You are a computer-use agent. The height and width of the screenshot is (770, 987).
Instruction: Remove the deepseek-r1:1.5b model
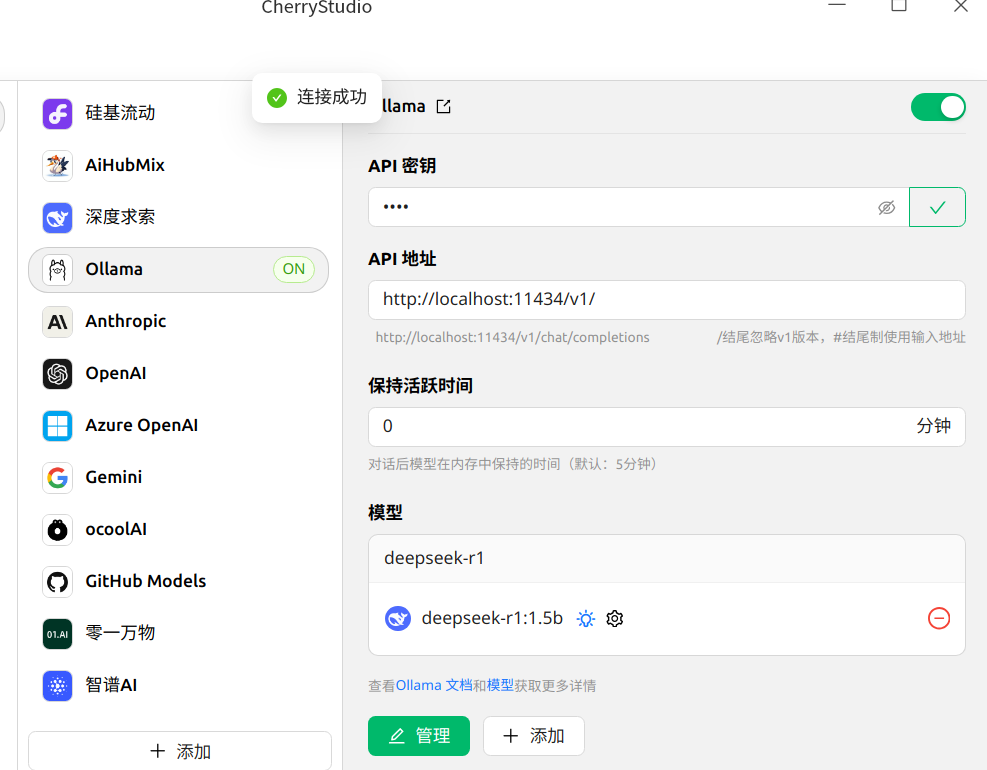[939, 618]
